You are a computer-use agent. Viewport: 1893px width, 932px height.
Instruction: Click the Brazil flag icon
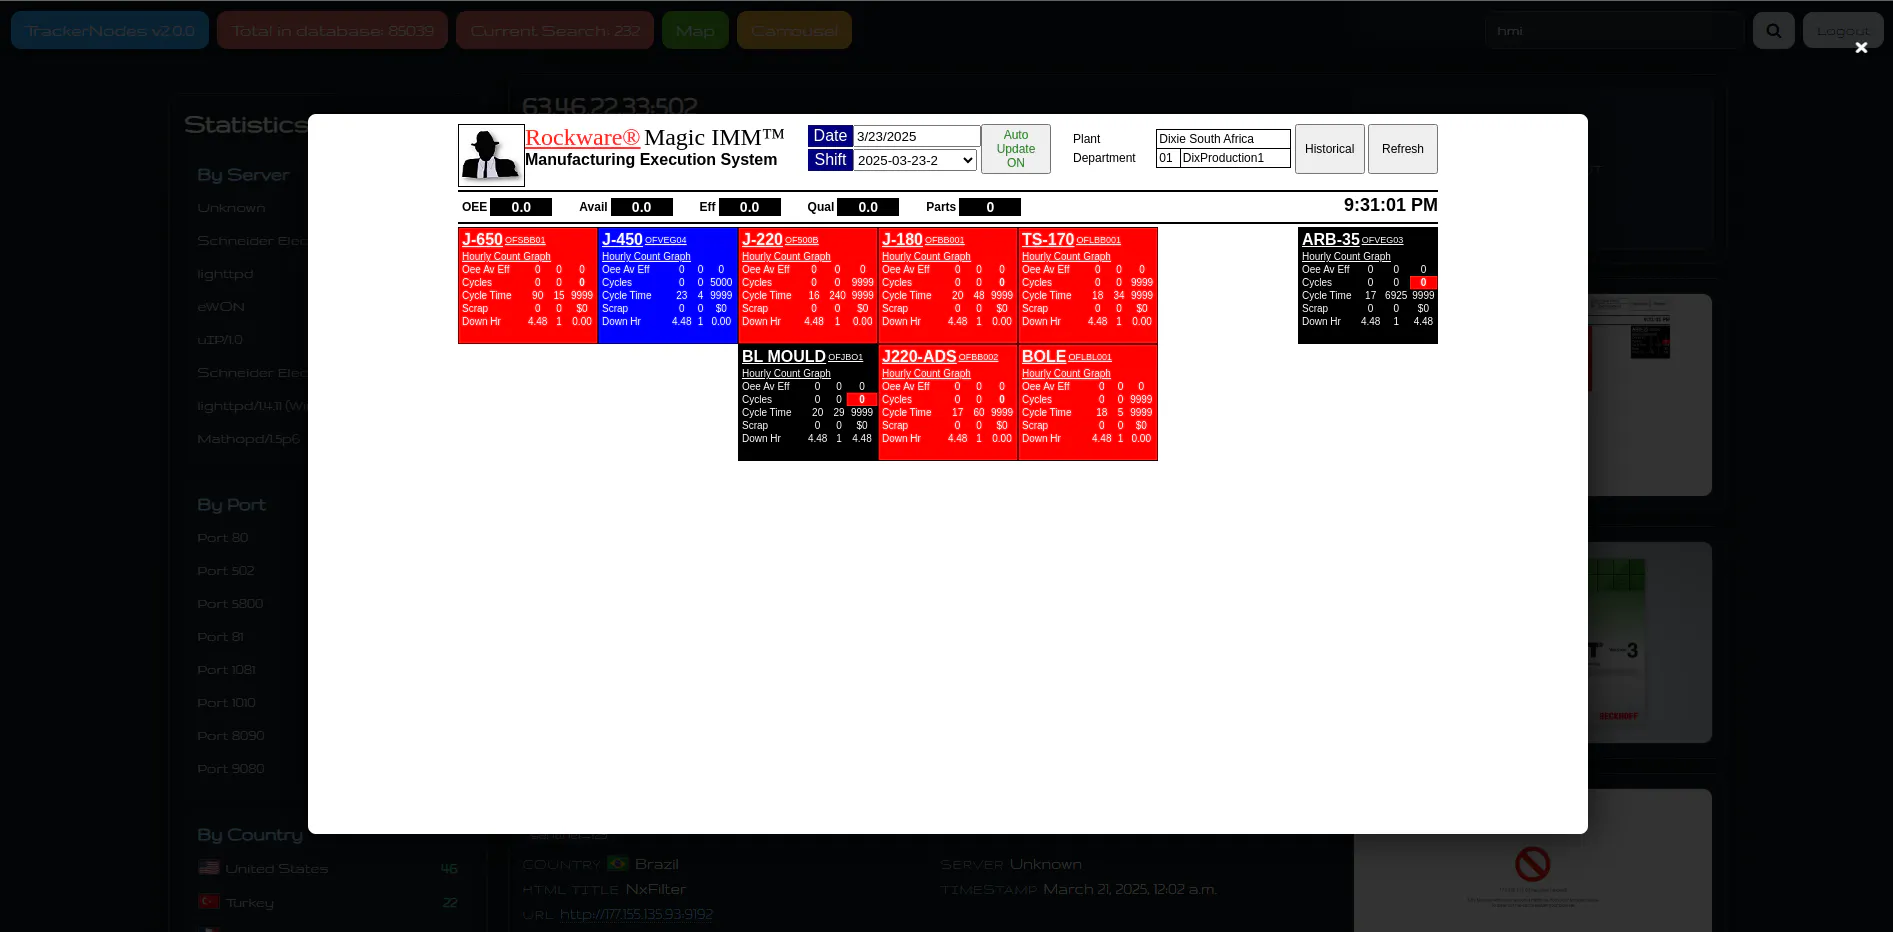[618, 864]
